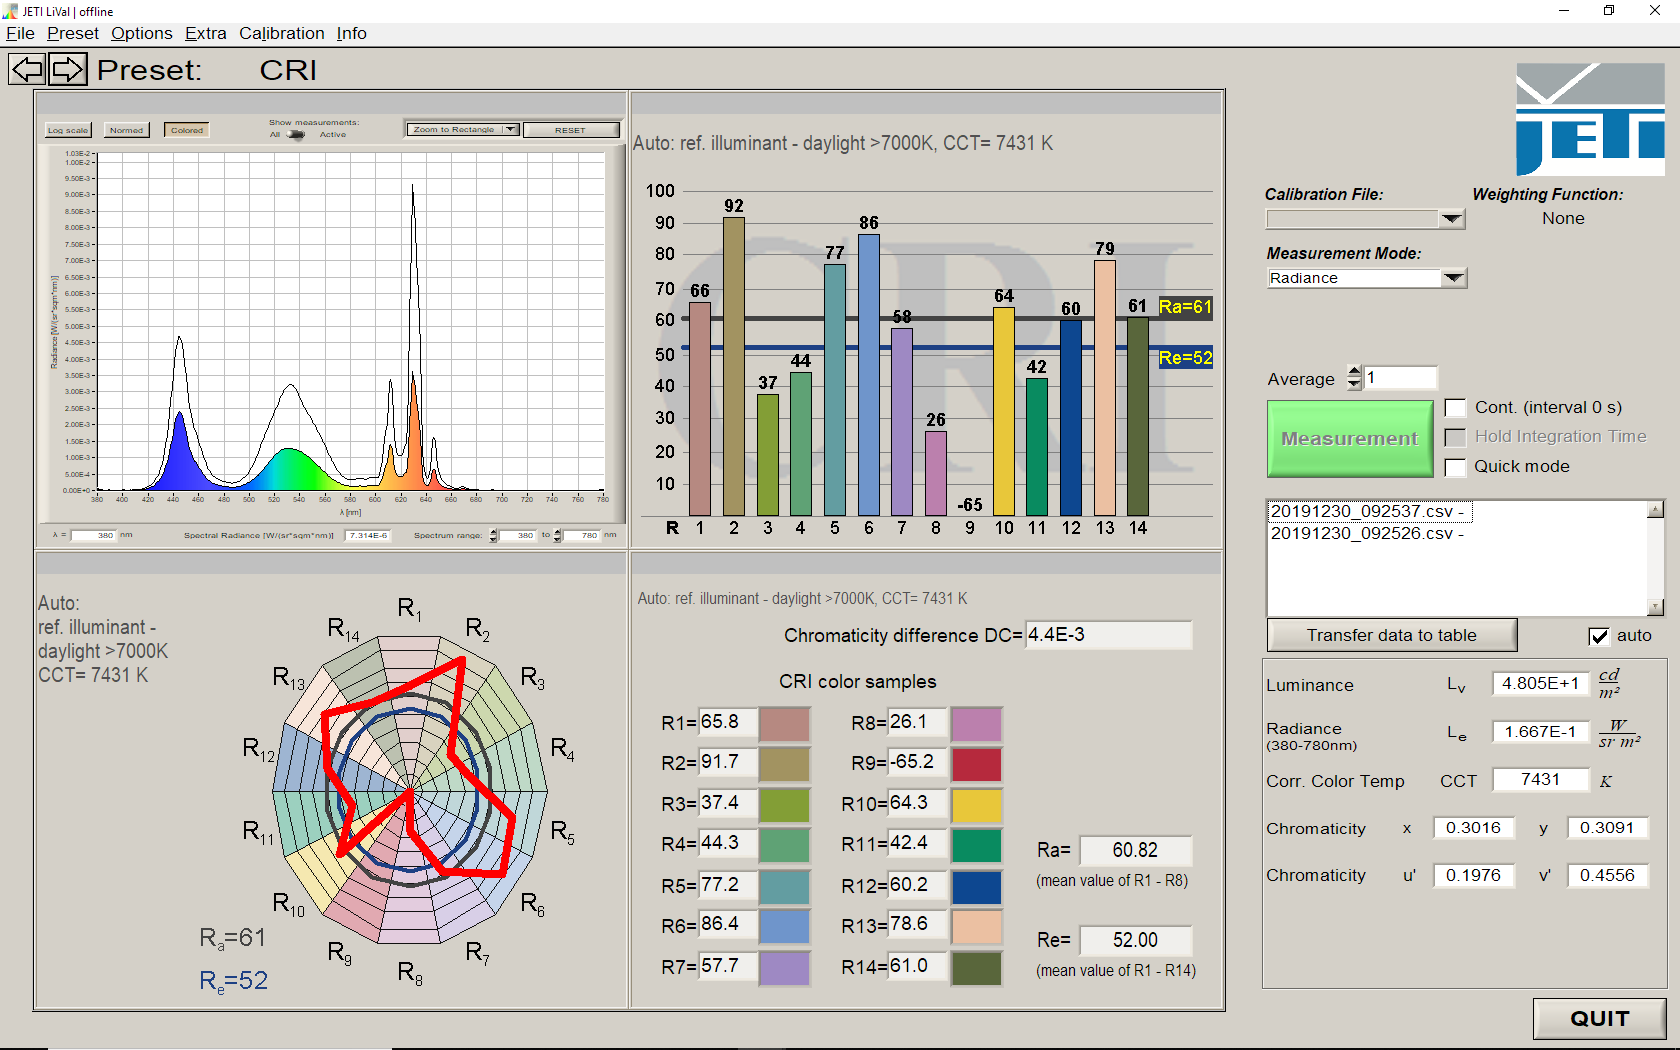Click the R10 yellow color swatch
The image size is (1680, 1050).
977,805
